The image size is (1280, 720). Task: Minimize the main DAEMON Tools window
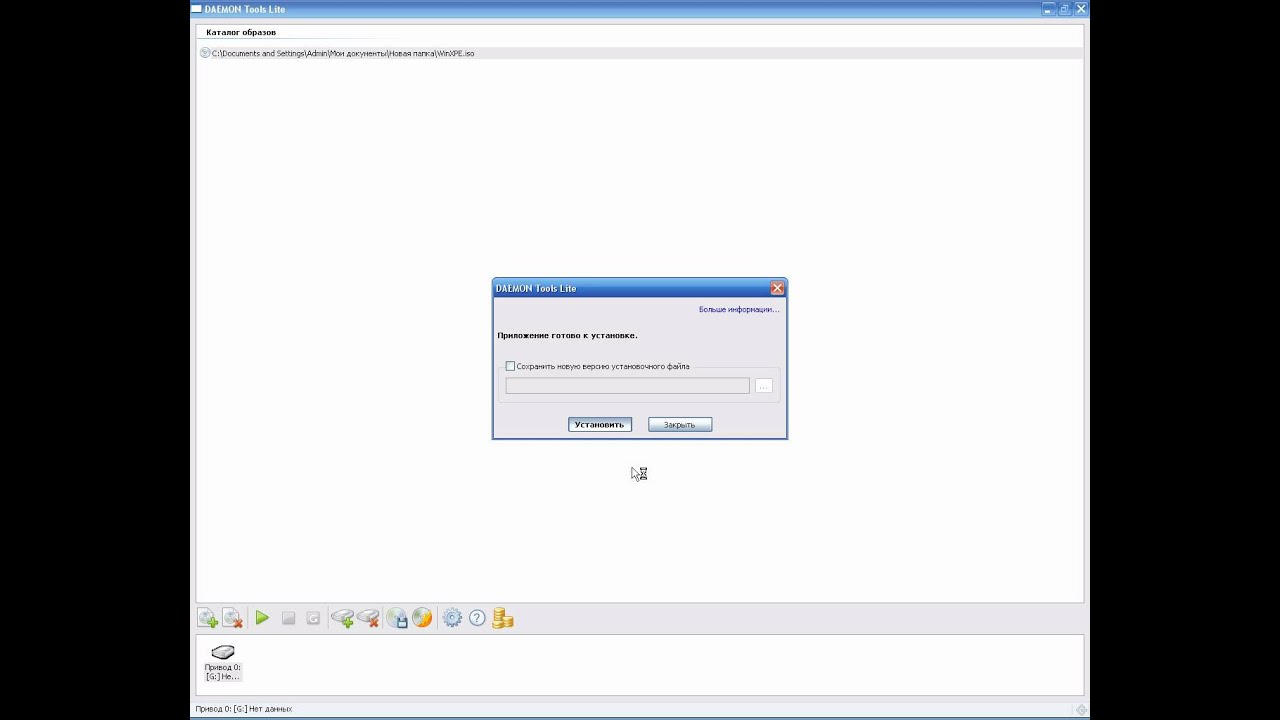1048,9
